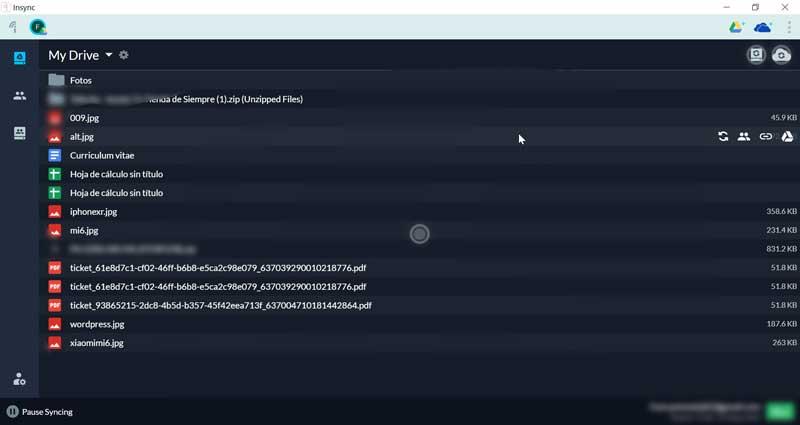The height and width of the screenshot is (425, 800).
Task: Open account settings icon in sidebar bottom
Action: point(19,379)
